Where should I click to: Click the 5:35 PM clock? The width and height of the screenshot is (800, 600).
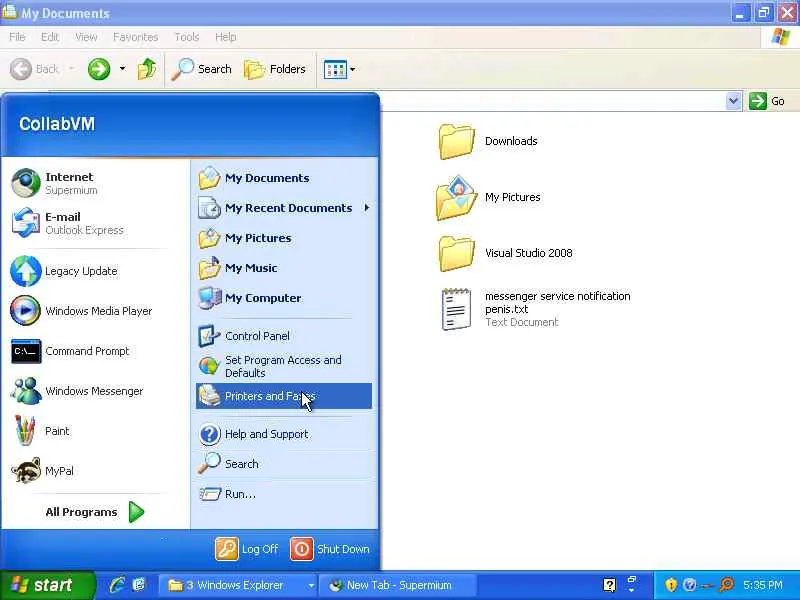(x=763, y=585)
